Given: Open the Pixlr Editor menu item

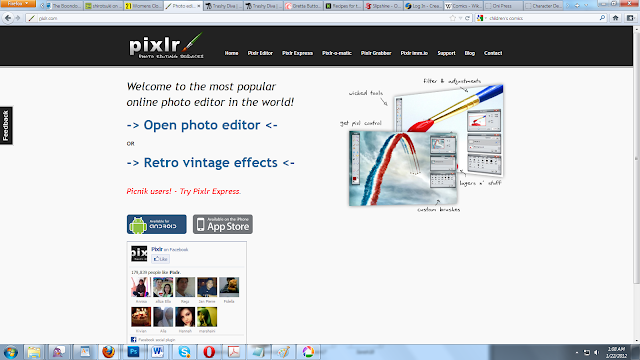Looking at the screenshot, I should coord(260,53).
